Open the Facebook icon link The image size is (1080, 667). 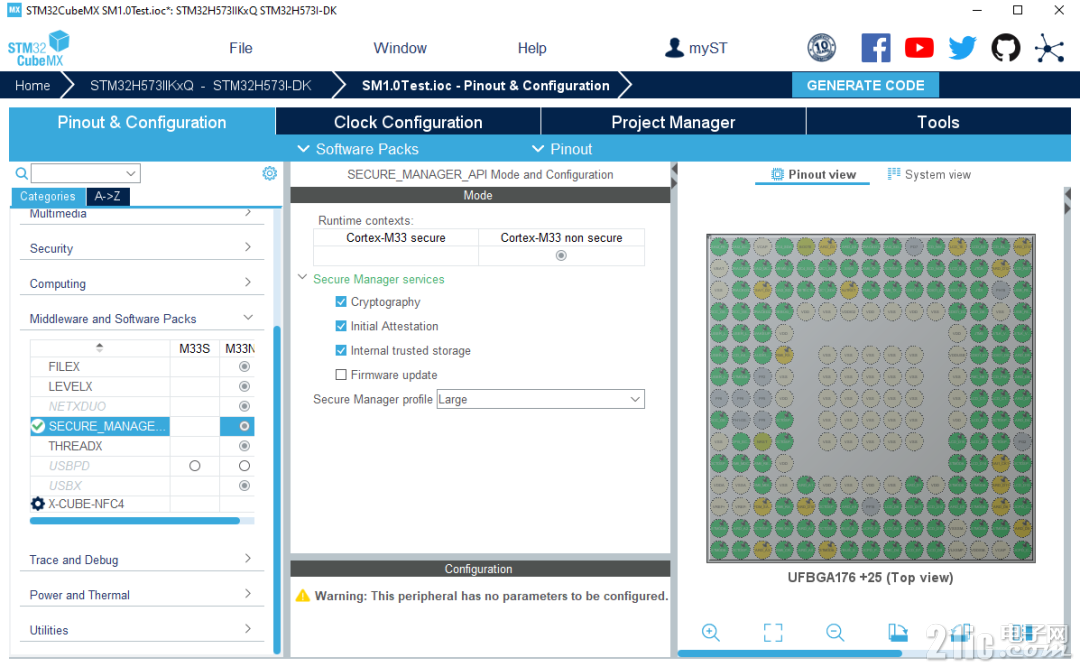click(875, 48)
